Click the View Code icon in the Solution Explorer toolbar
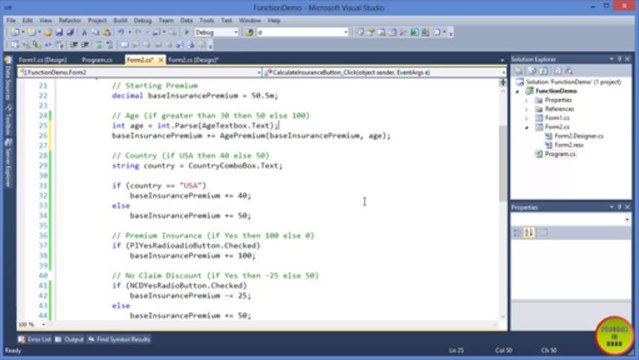Screen dimensions: 639x360 [557, 71]
